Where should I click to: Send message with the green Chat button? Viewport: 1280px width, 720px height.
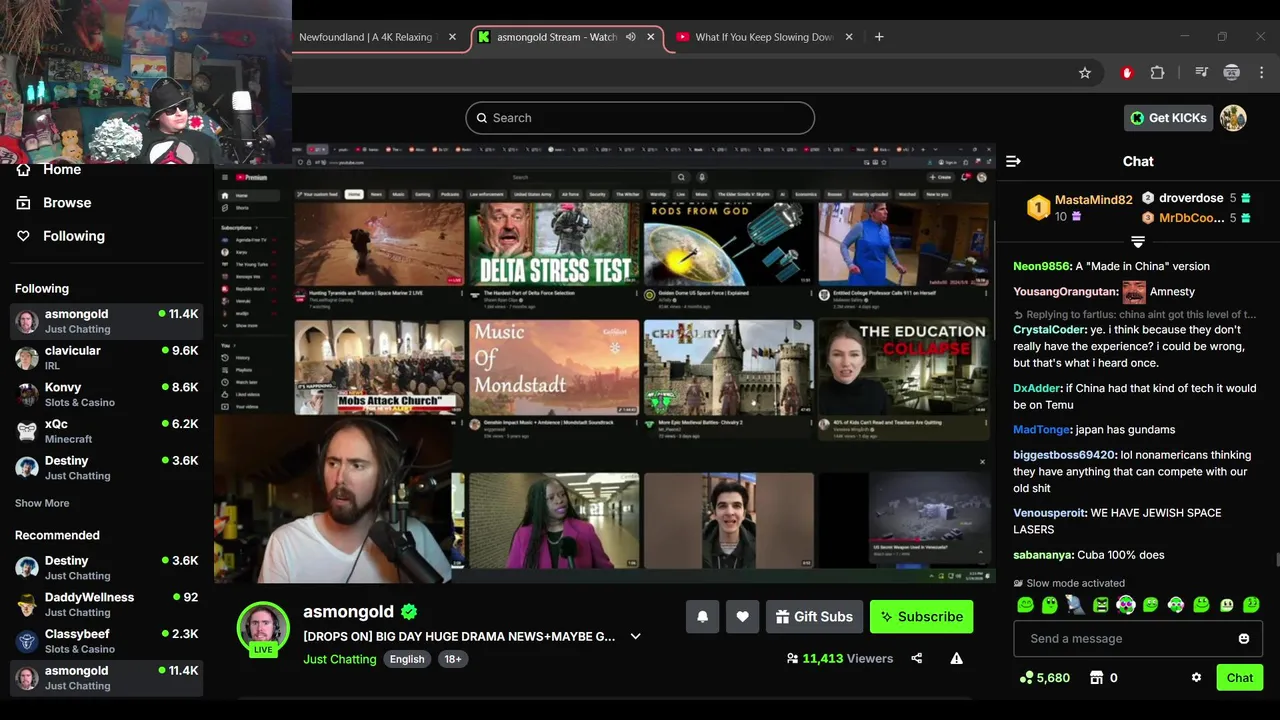pos(1240,678)
